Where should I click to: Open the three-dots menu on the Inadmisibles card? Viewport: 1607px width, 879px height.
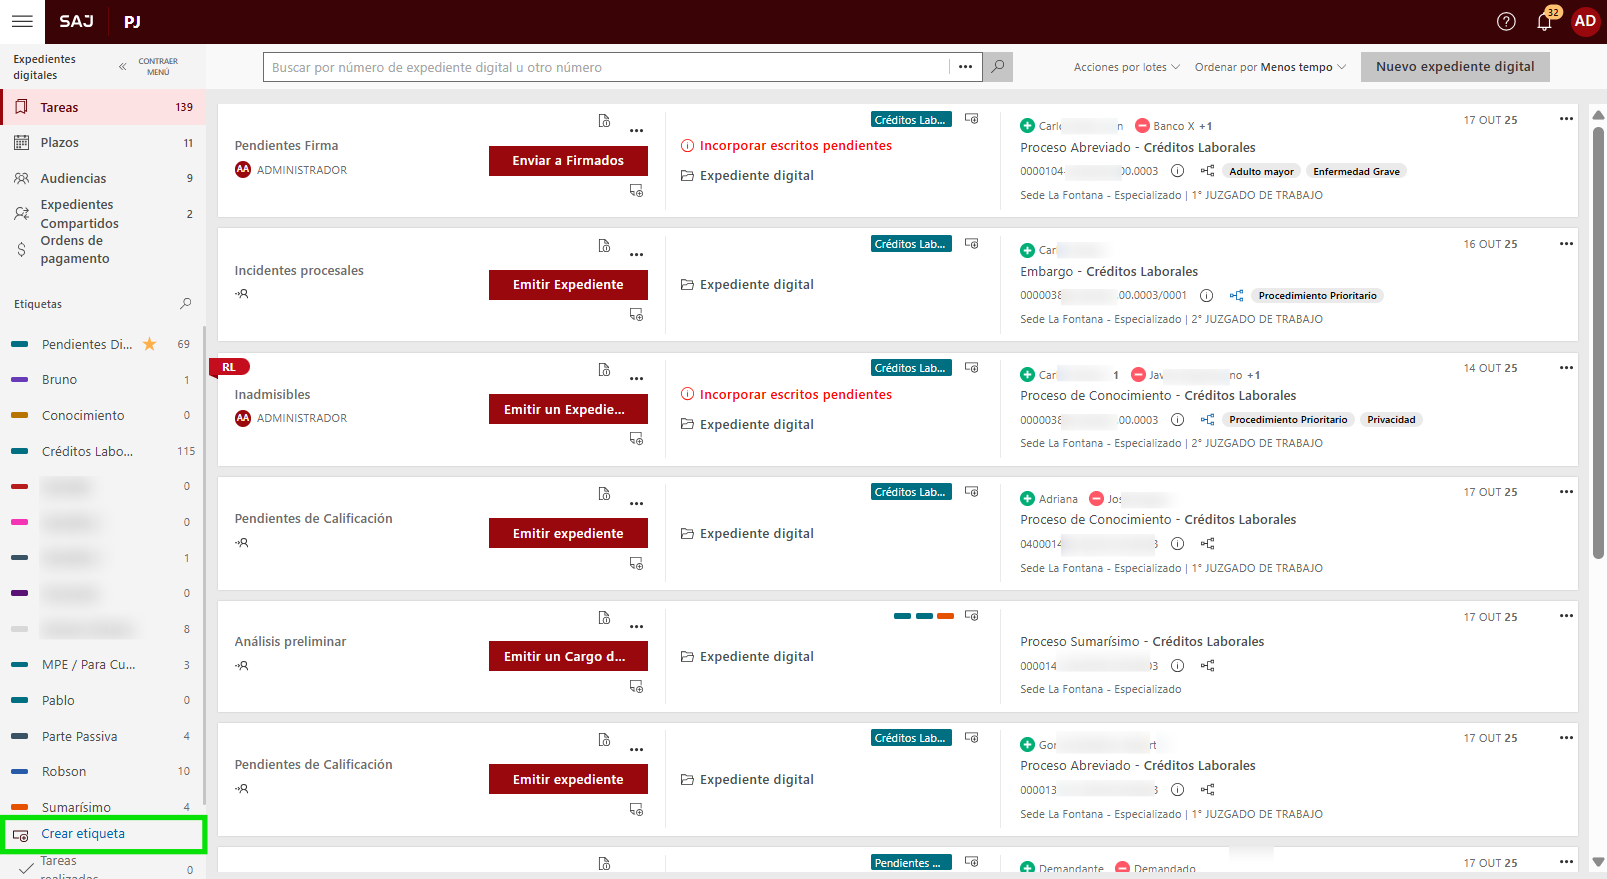[636, 379]
